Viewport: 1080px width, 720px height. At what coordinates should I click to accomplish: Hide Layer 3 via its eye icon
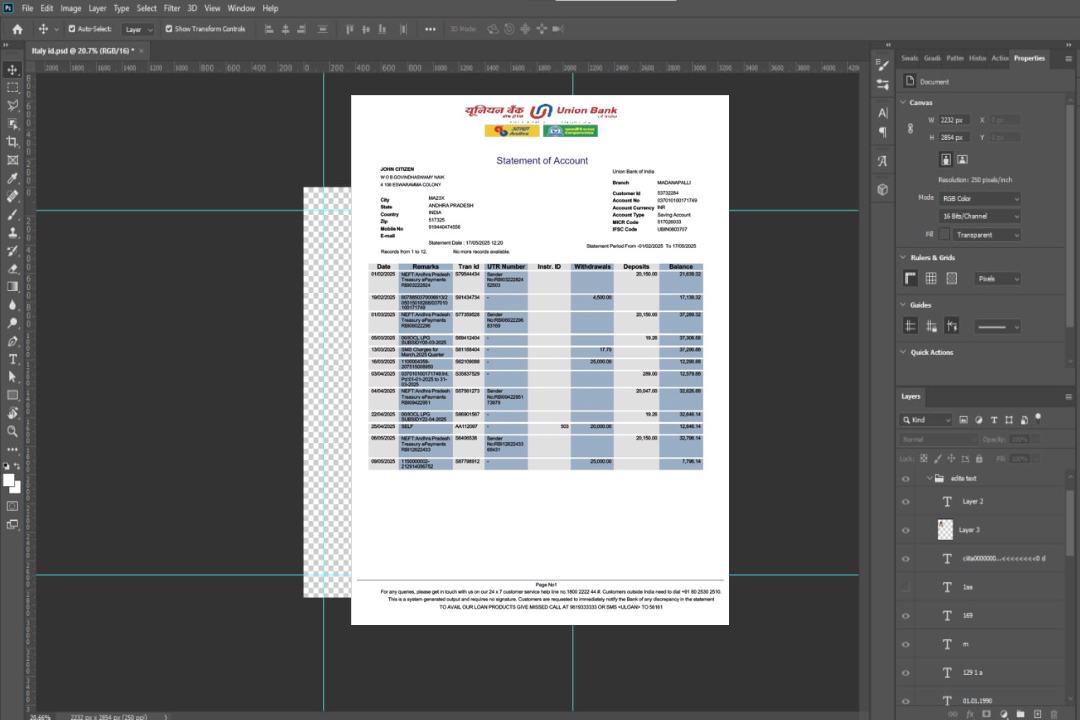906,531
